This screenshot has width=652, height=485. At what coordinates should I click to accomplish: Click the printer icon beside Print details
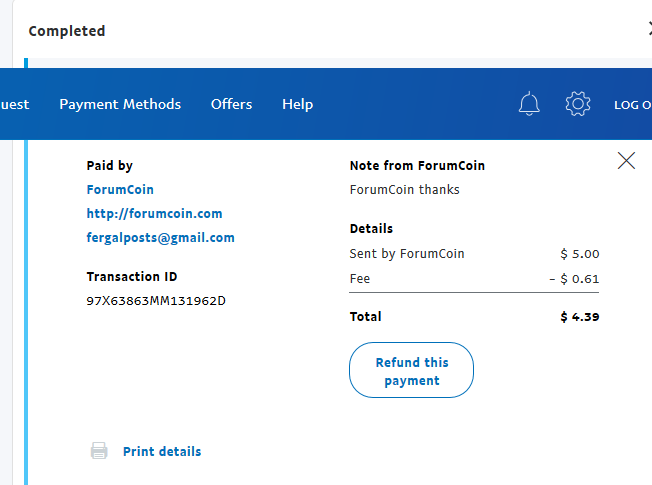99,451
